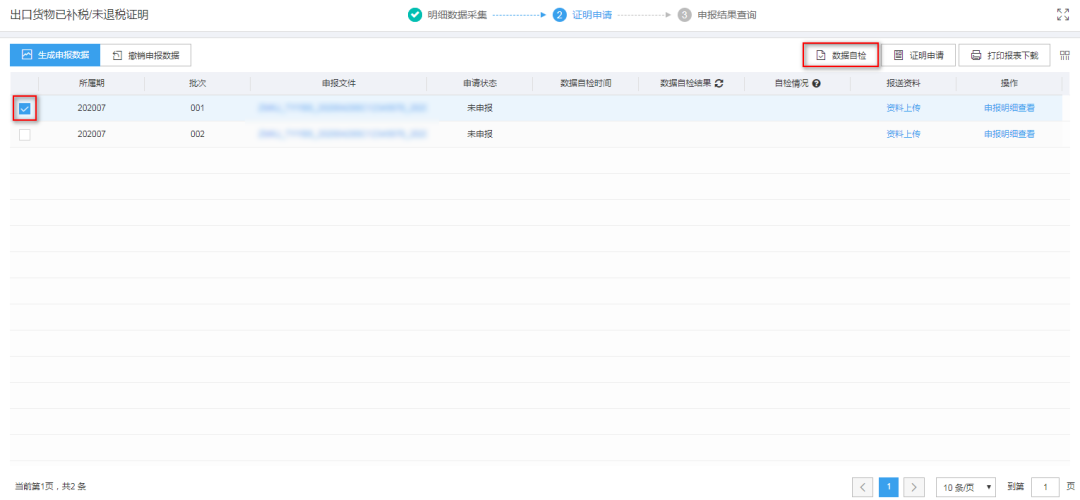Switch to 明细数据采集 step
1080x500 pixels.
tap(447, 14)
